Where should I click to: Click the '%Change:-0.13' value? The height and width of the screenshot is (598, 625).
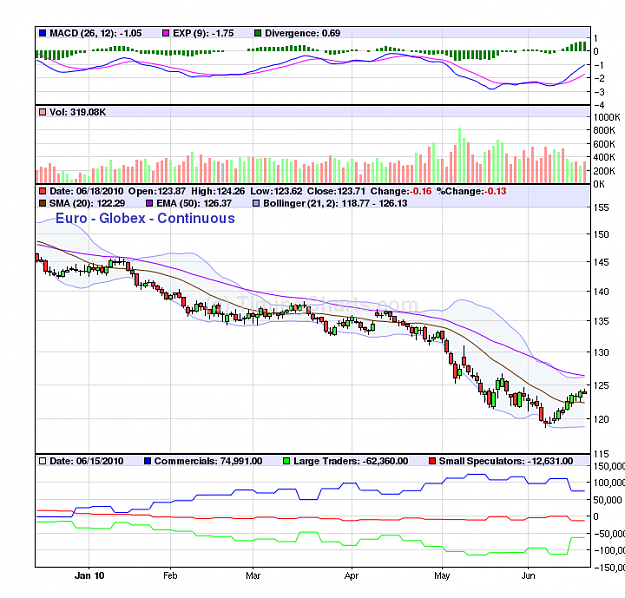tap(472, 191)
